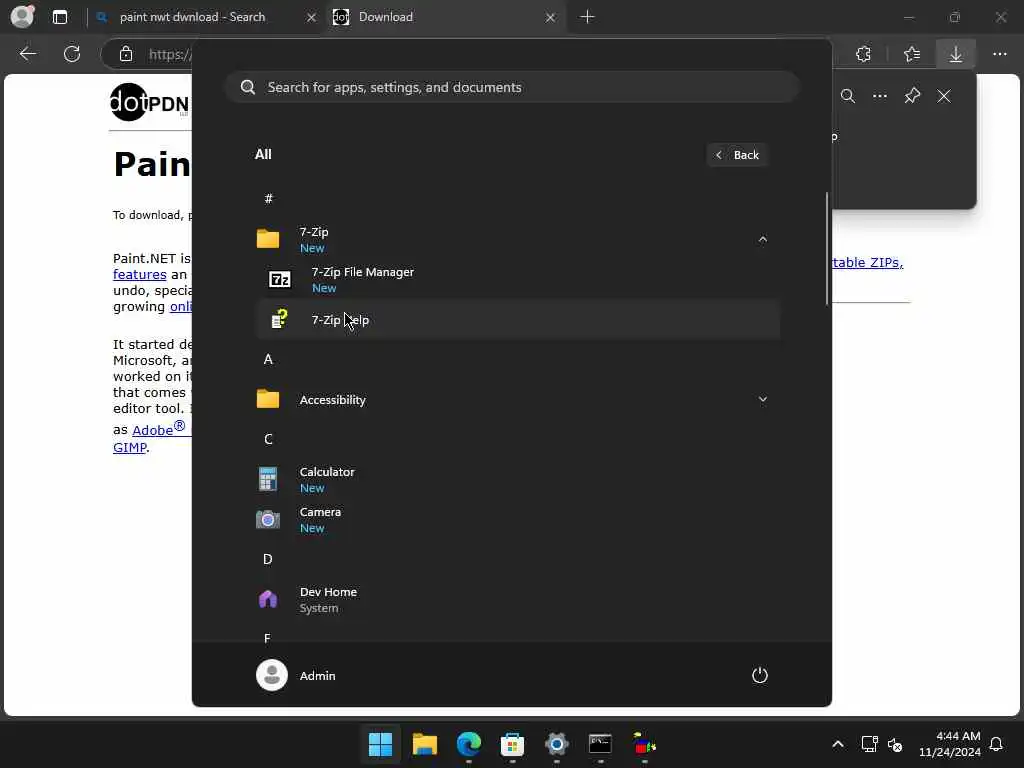This screenshot has width=1024, height=768.
Task: Open the Edge extensions puzzle icon
Action: click(863, 54)
